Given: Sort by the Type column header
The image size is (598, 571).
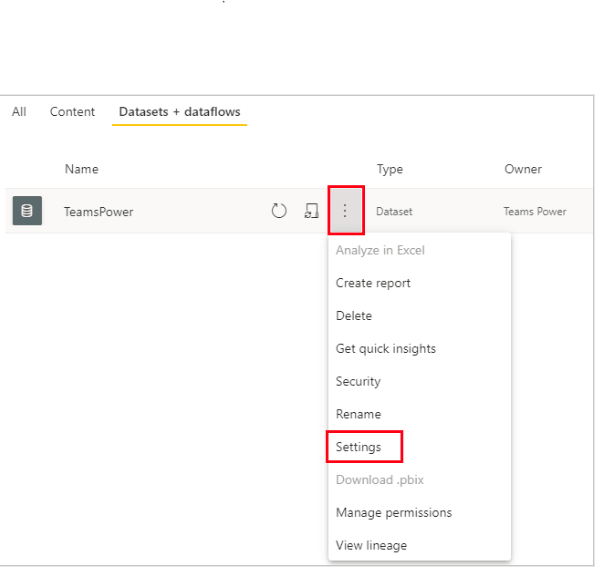Looking at the screenshot, I should [x=391, y=170].
